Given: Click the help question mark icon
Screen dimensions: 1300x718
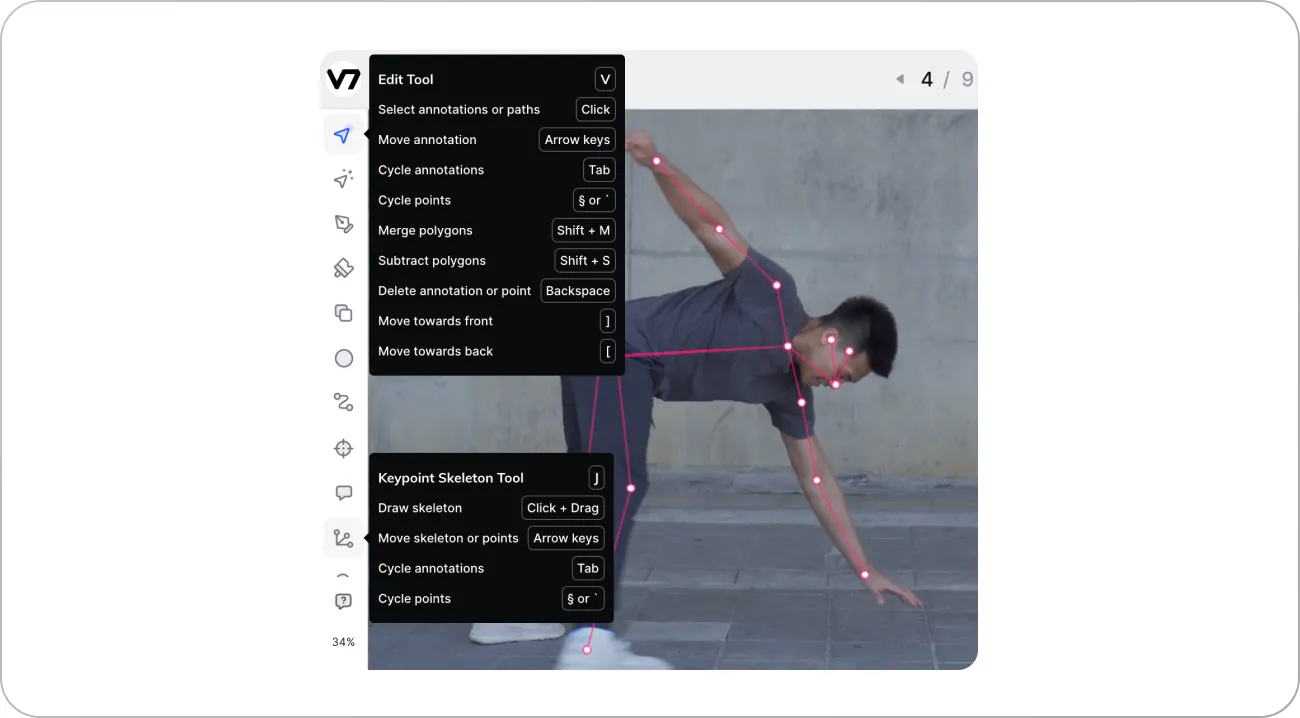Looking at the screenshot, I should (344, 601).
